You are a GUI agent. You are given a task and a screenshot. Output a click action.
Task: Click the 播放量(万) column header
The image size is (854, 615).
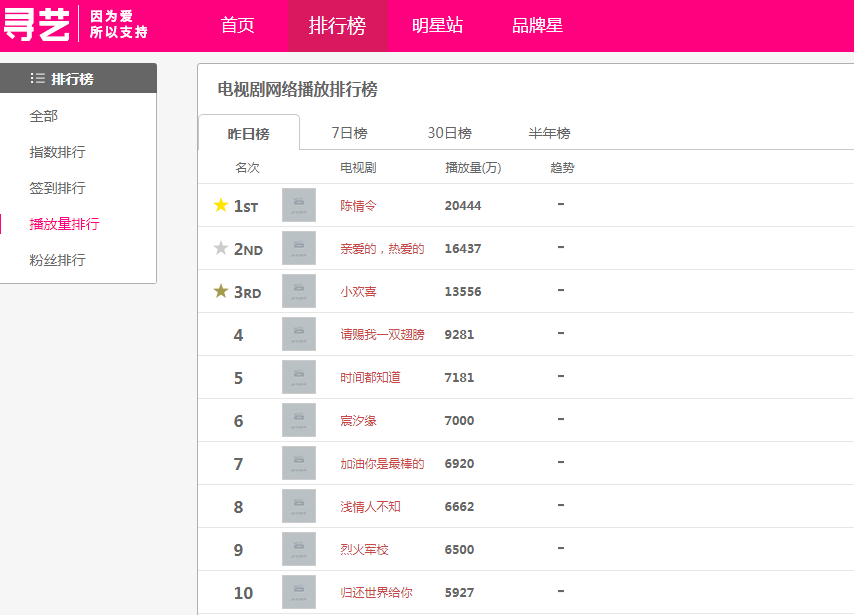474,167
